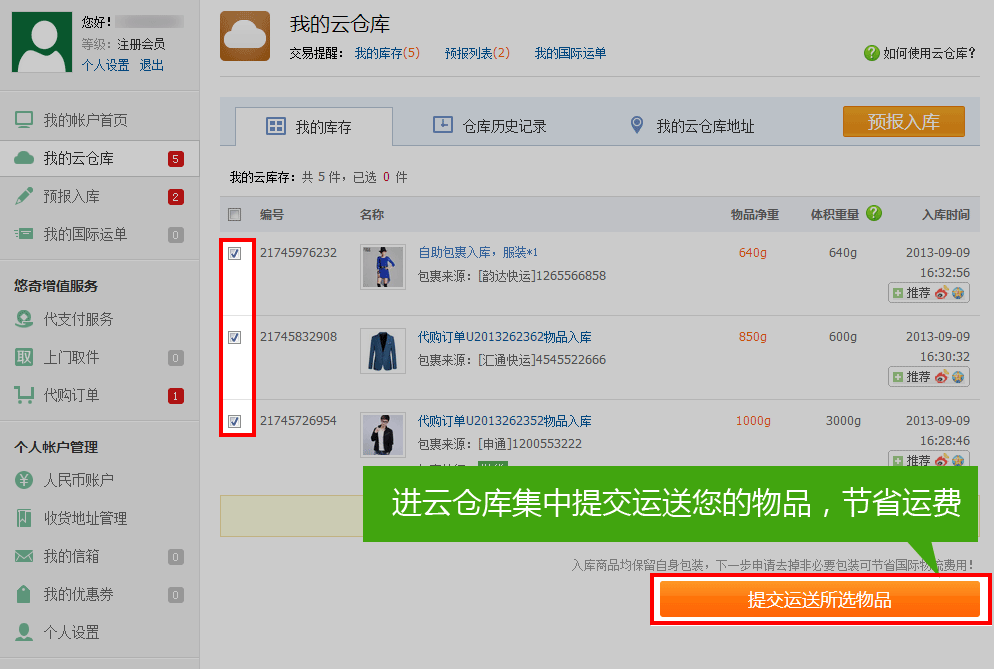Open blue dress thumbnail of item 21745976232
This screenshot has width=994, height=669.
pyautogui.click(x=383, y=267)
